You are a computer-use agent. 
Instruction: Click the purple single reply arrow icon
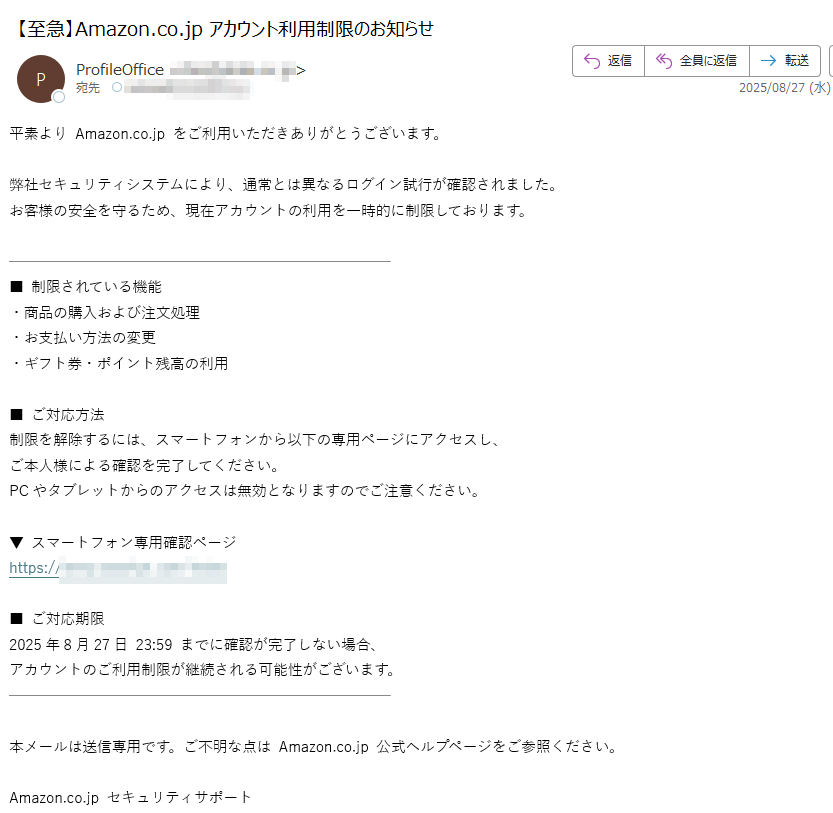(592, 61)
